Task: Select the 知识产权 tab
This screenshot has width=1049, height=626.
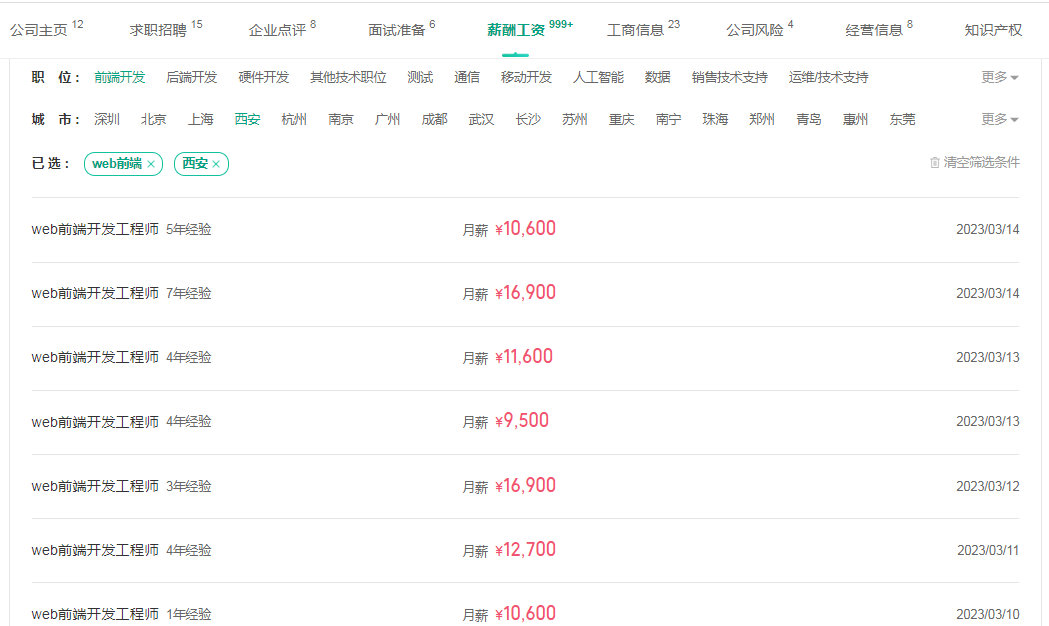Action: point(993,30)
